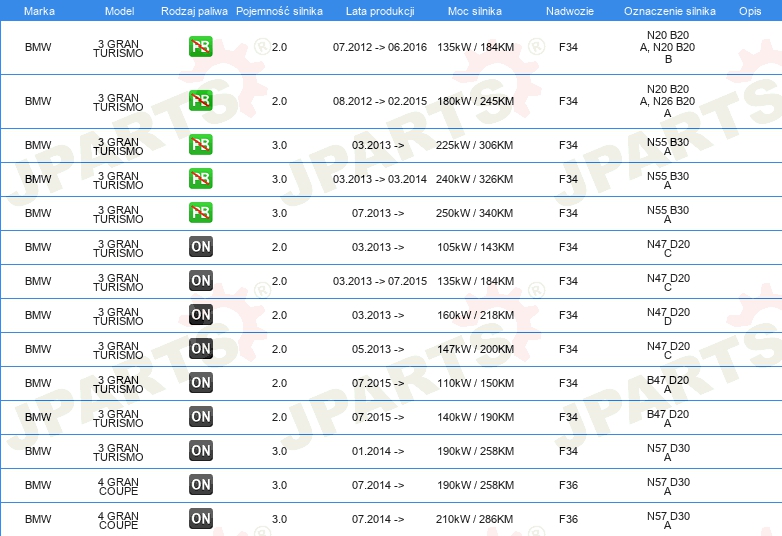Click diesel ON icon in 105kW / 143KM row
Screen dimensions: 782x536
point(200,246)
